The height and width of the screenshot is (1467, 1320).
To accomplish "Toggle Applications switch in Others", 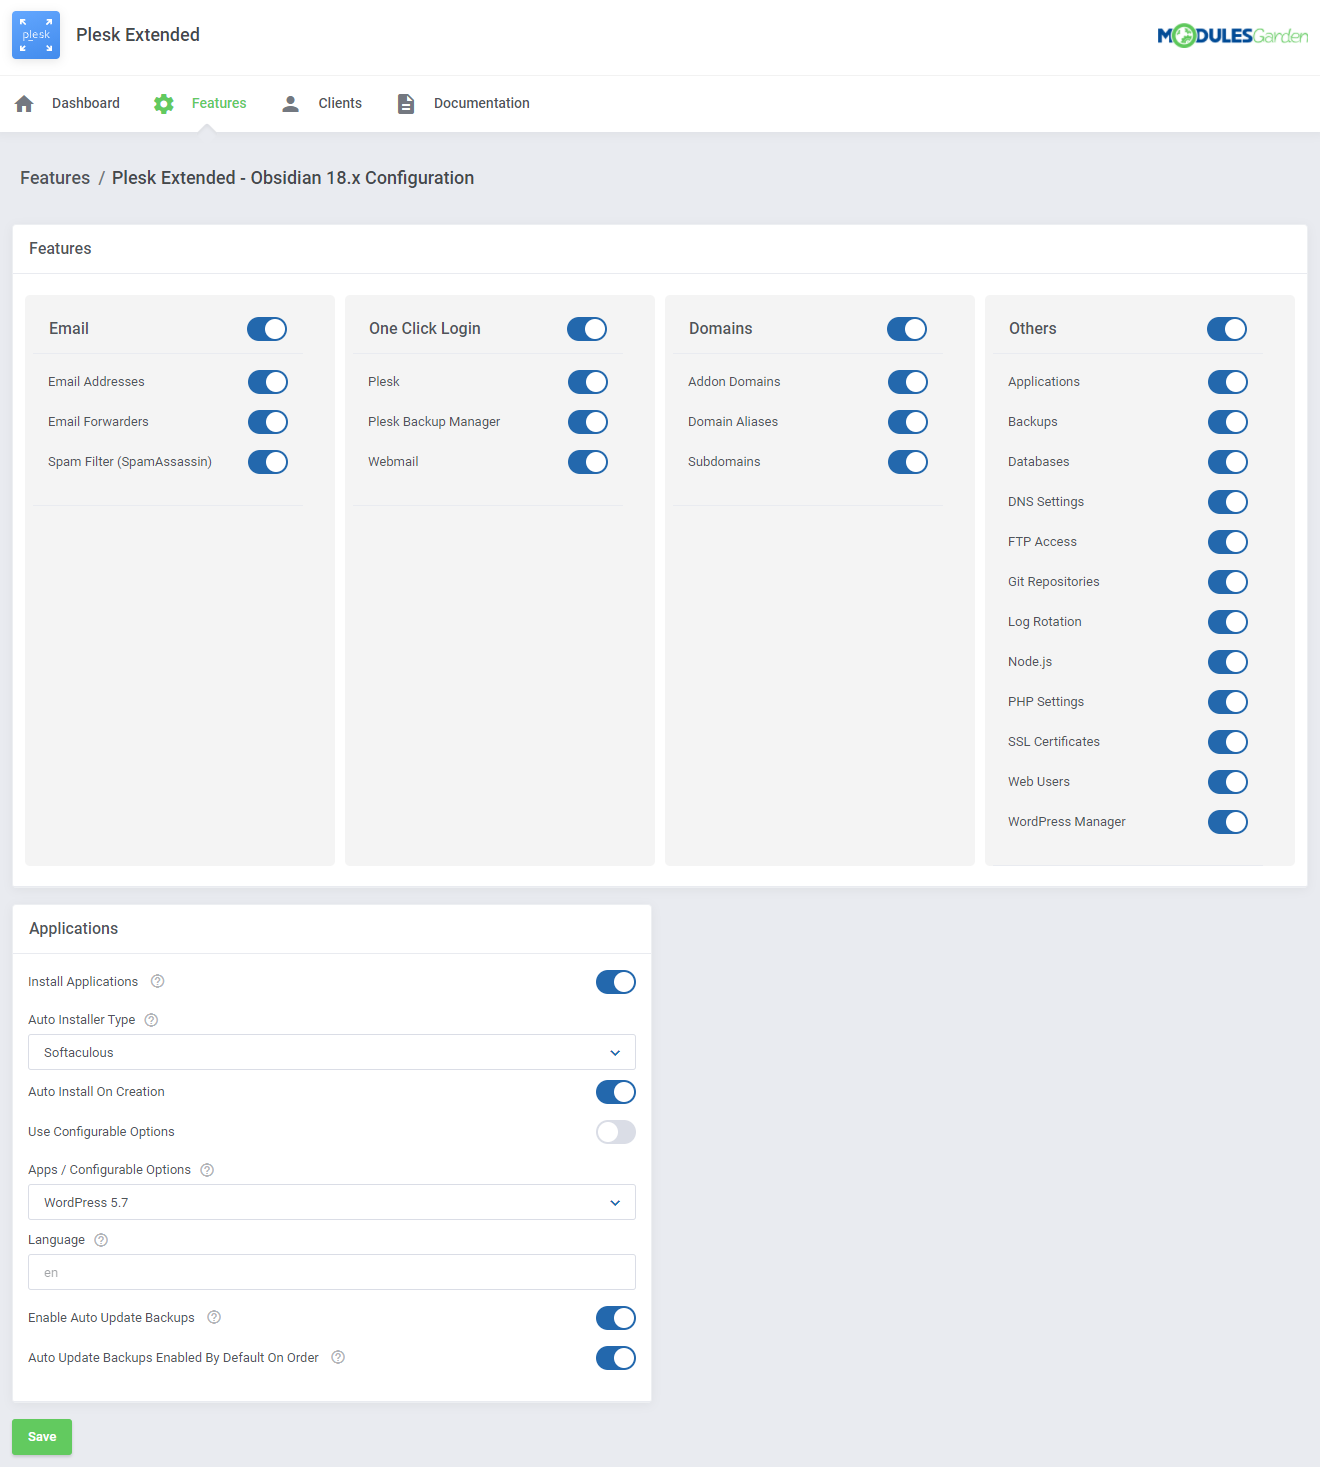I will click(1228, 382).
